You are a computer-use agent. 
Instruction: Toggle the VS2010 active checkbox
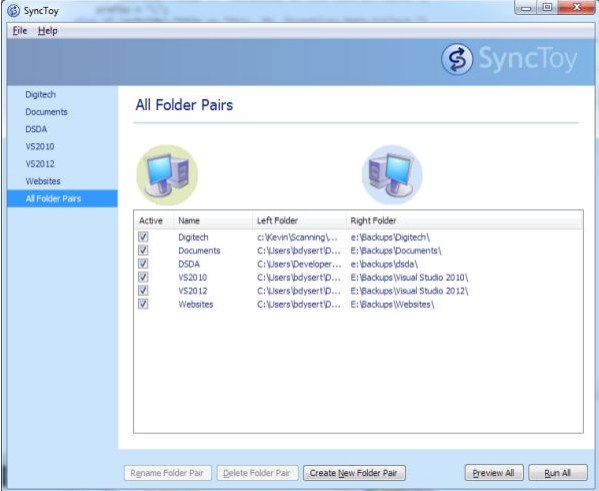(x=143, y=277)
